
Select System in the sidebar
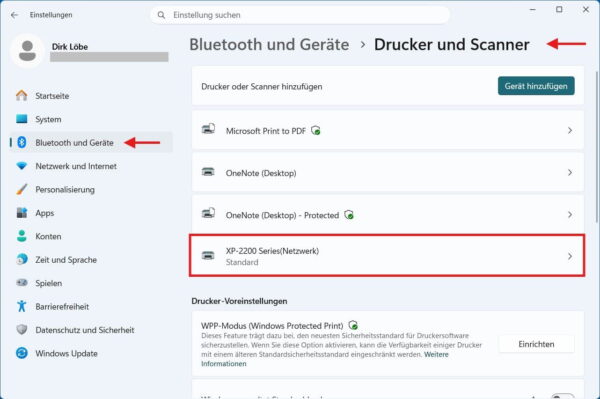point(91,119)
